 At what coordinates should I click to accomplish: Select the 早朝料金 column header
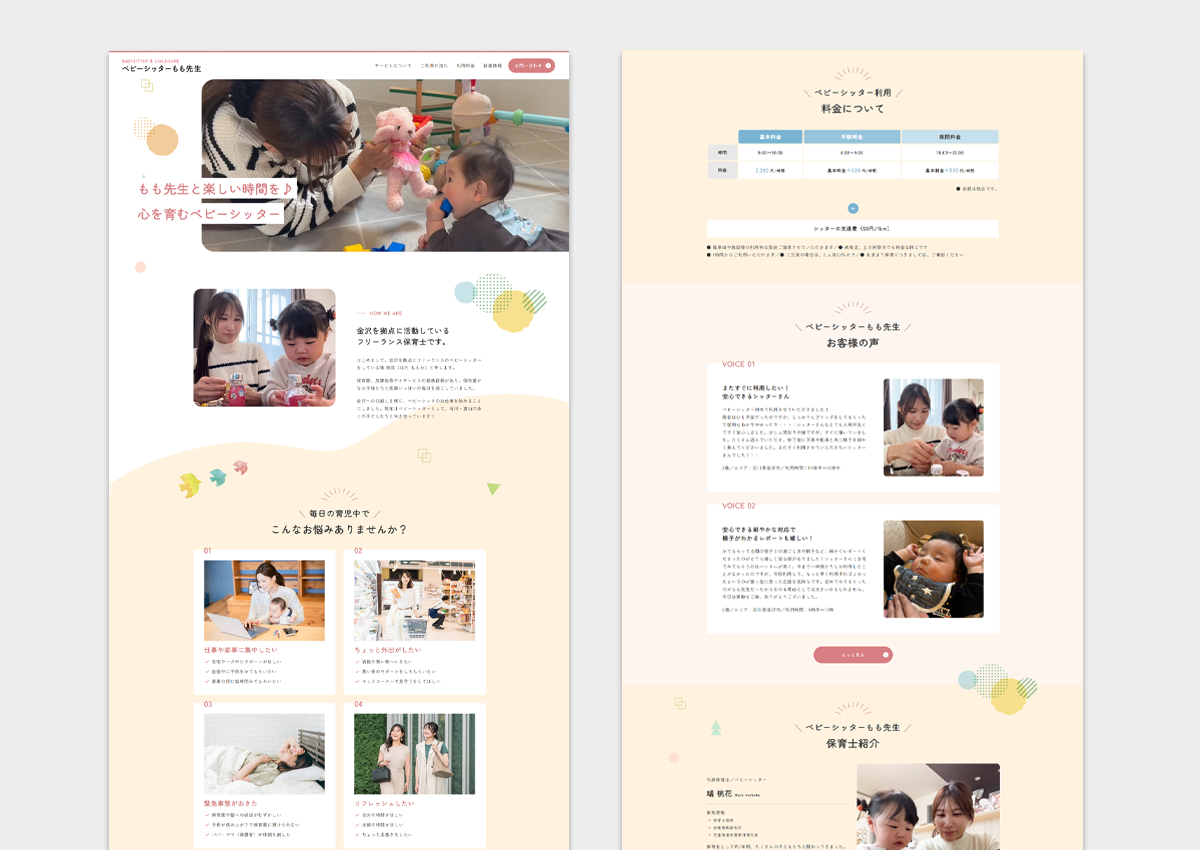(x=852, y=137)
